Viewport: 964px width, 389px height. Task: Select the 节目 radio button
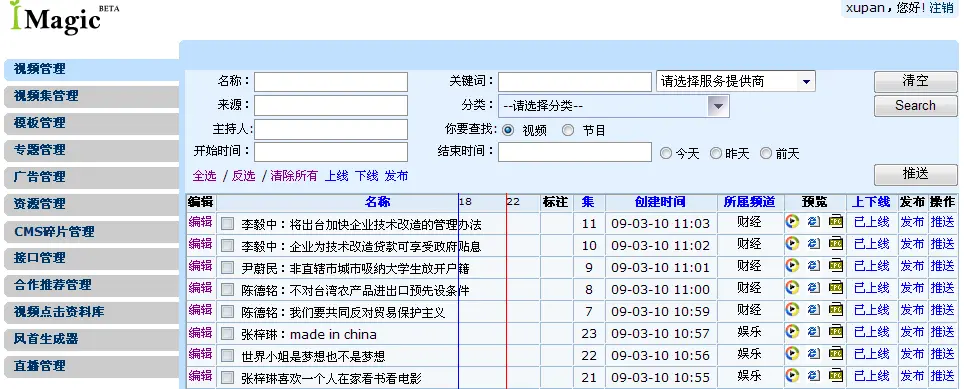point(568,130)
